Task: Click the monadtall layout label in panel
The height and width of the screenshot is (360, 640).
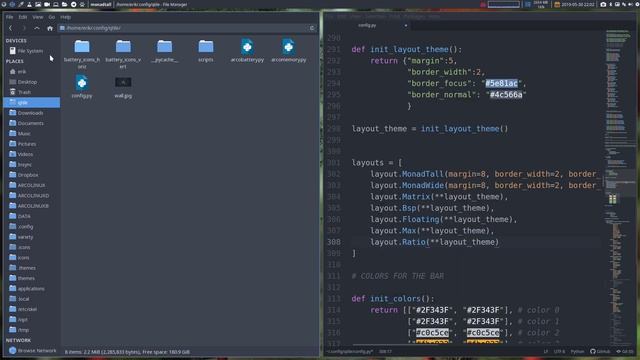Action: point(101,4)
